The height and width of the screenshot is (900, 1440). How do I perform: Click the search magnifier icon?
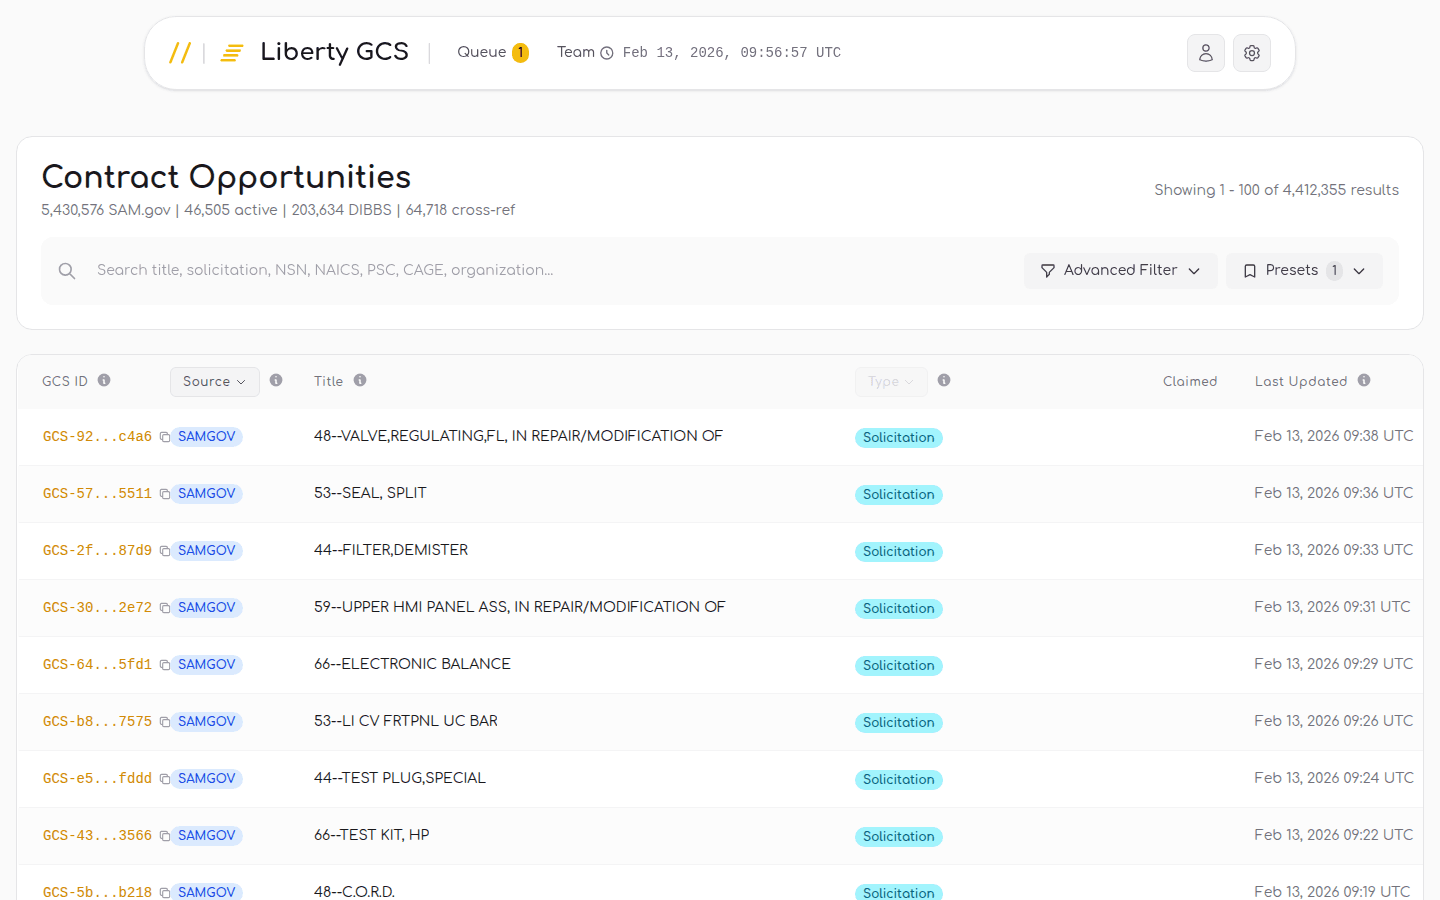point(66,270)
